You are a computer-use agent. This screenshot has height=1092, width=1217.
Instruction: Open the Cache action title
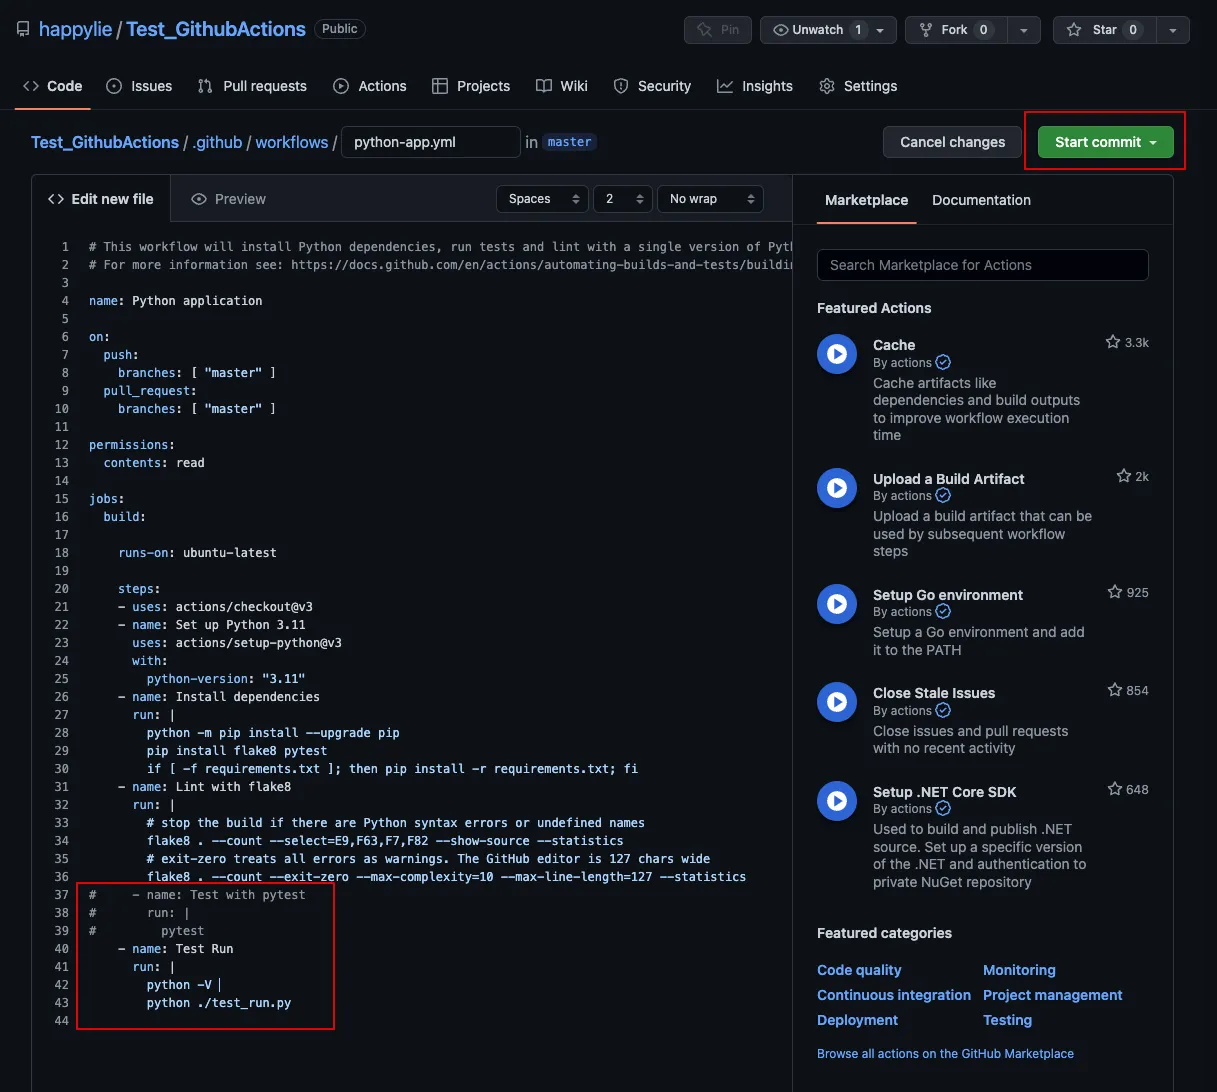[894, 345]
